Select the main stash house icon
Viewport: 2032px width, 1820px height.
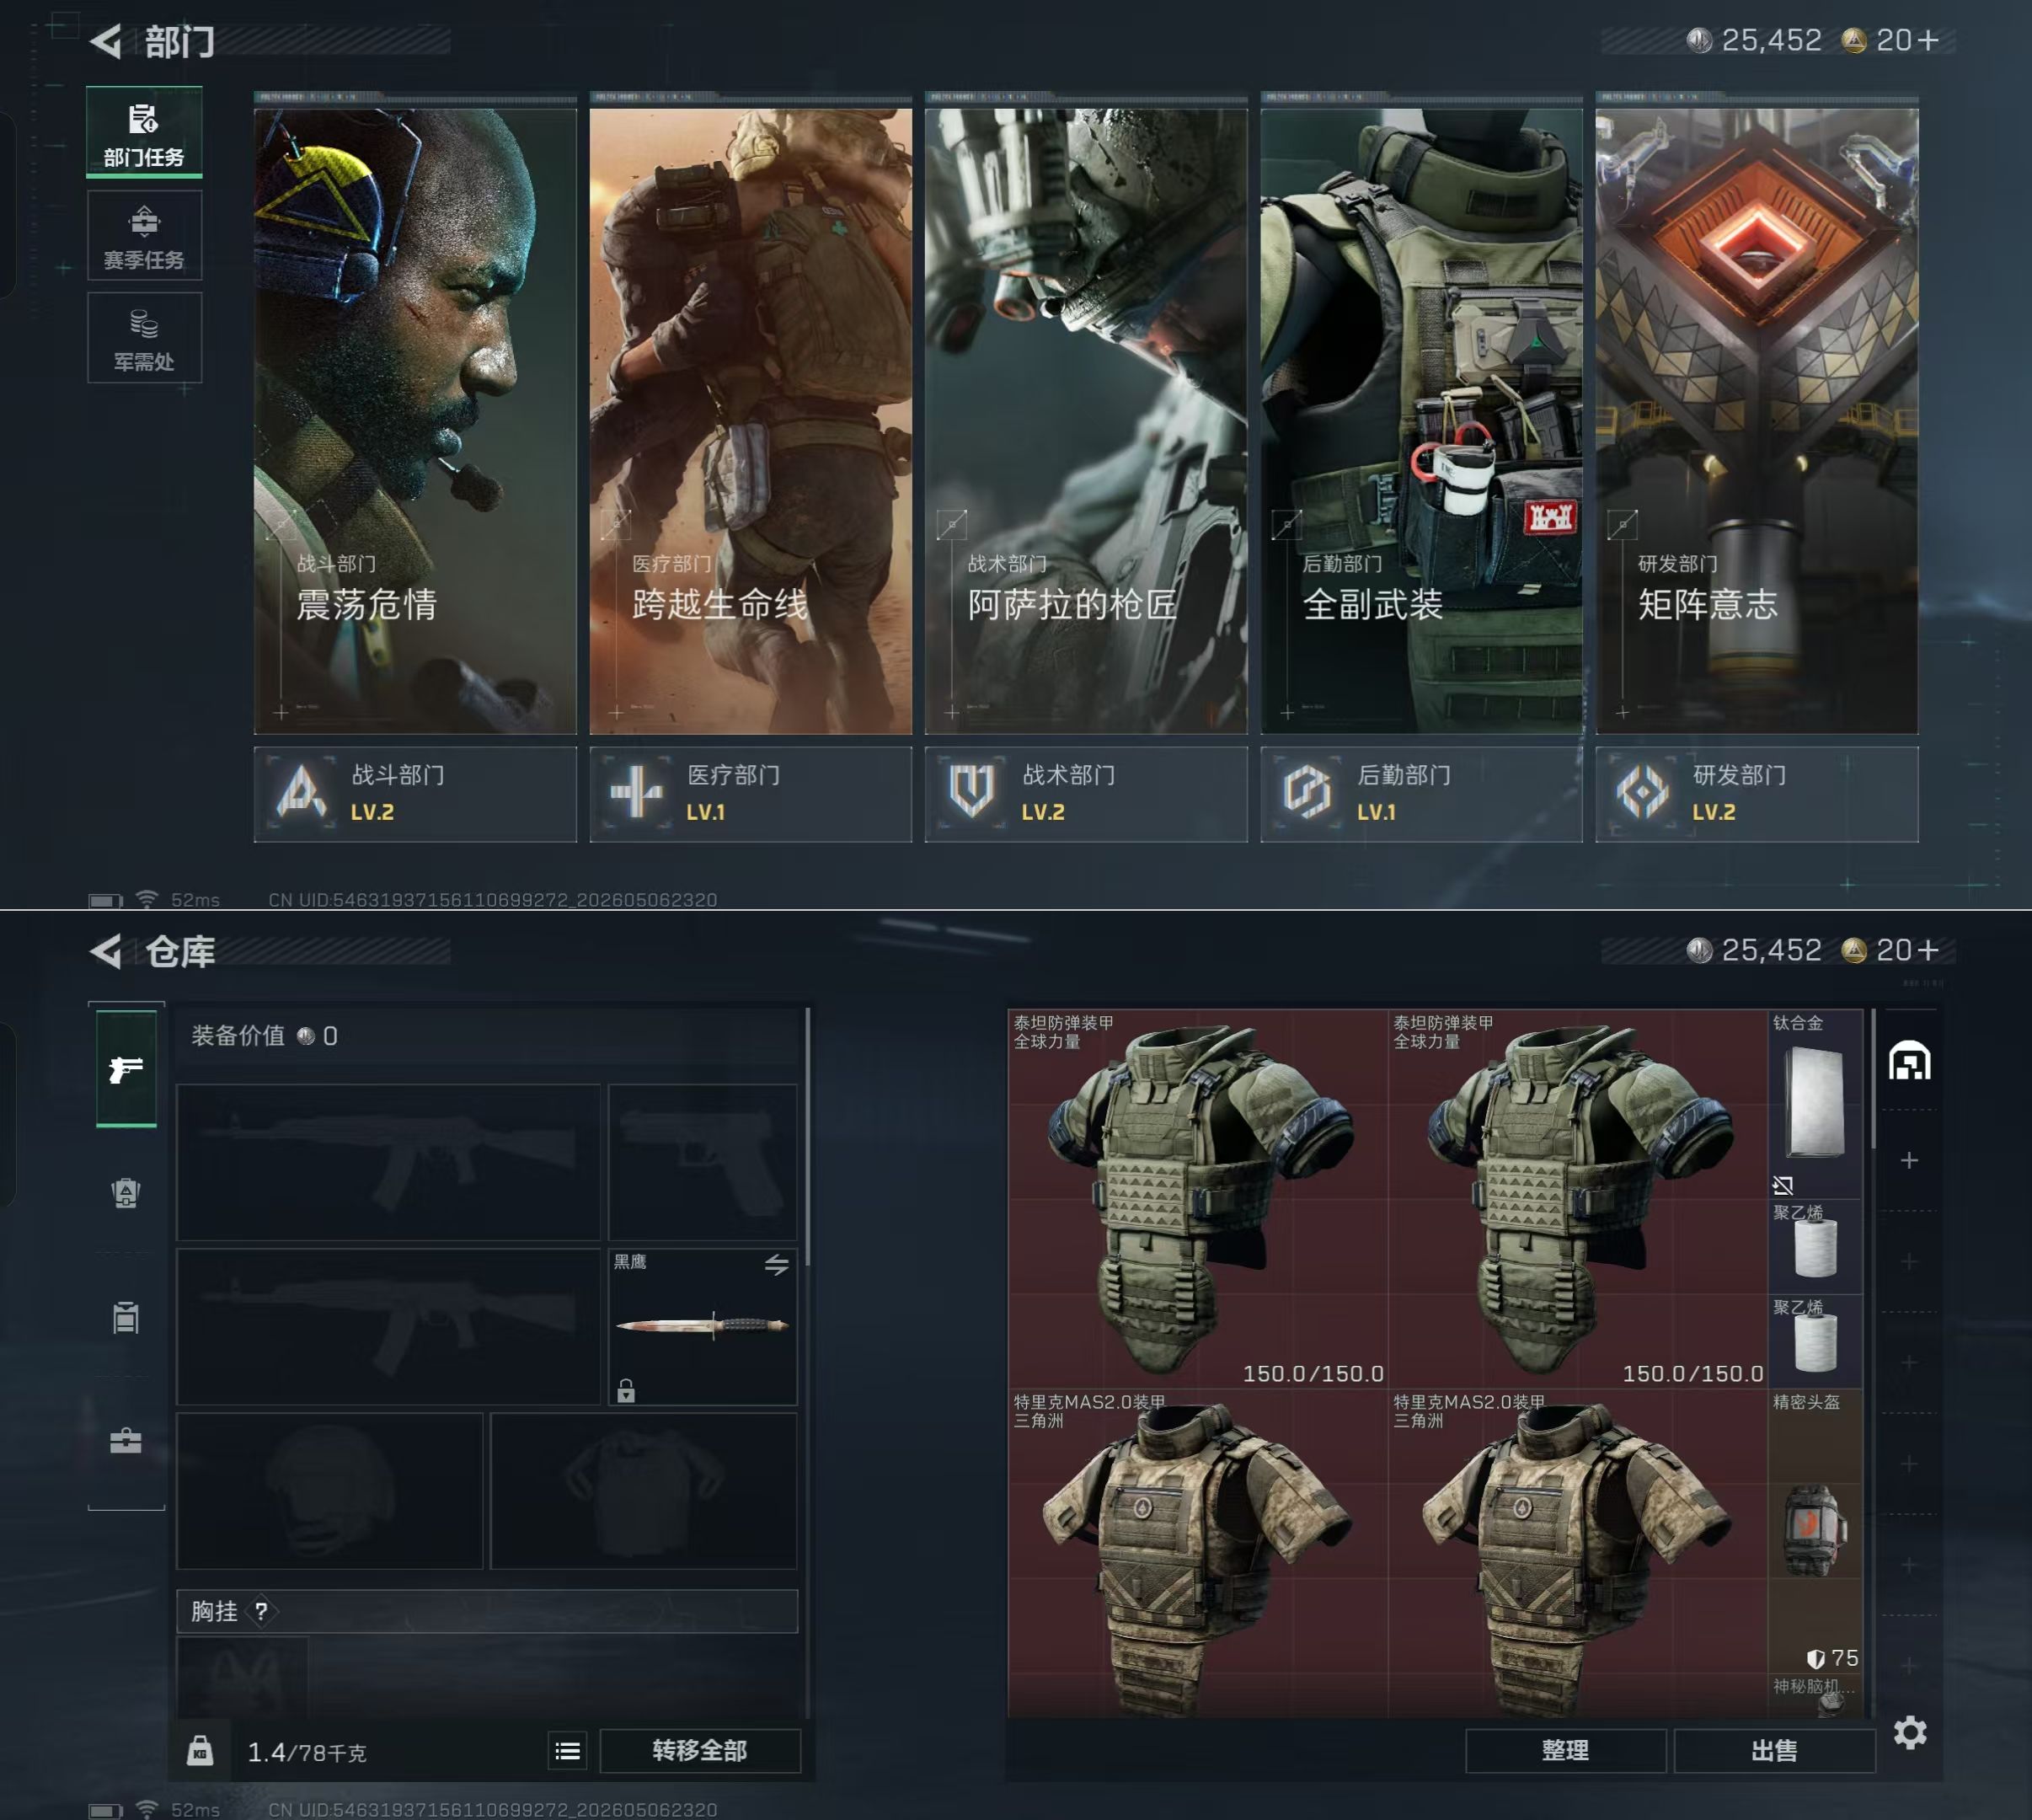pyautogui.click(x=1910, y=1061)
